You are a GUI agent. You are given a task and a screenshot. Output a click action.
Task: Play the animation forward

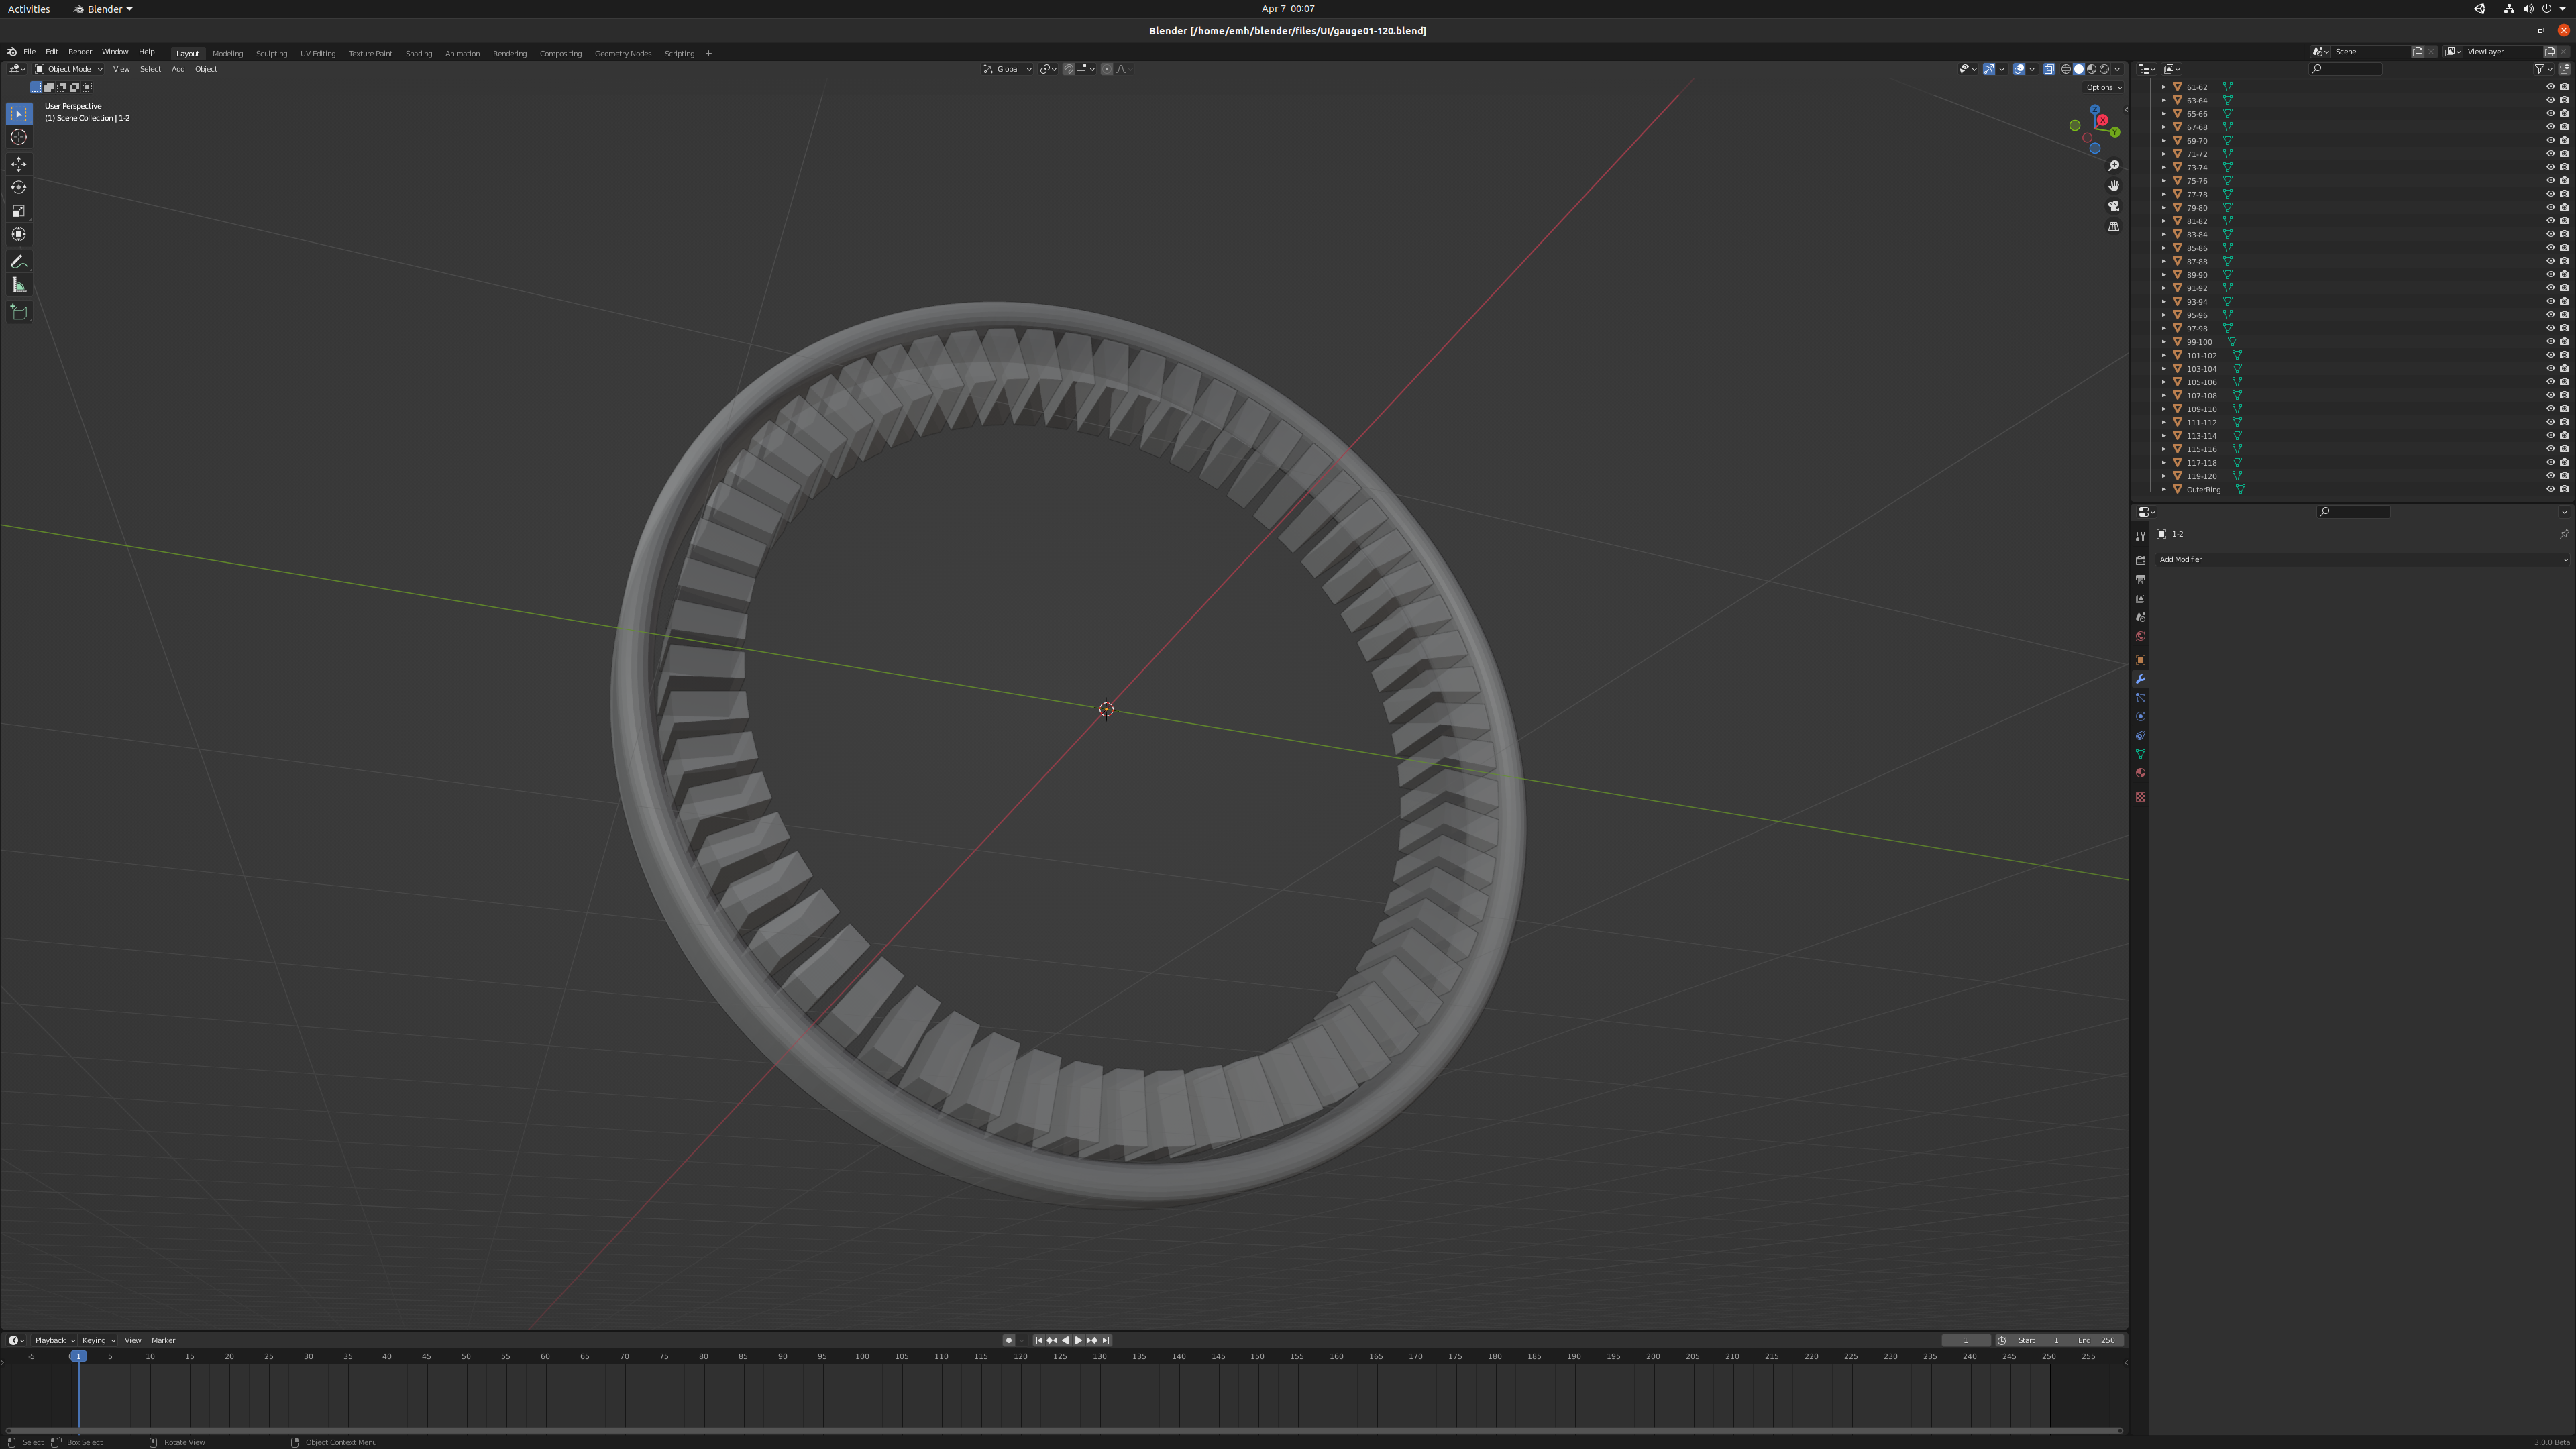(x=1078, y=1341)
